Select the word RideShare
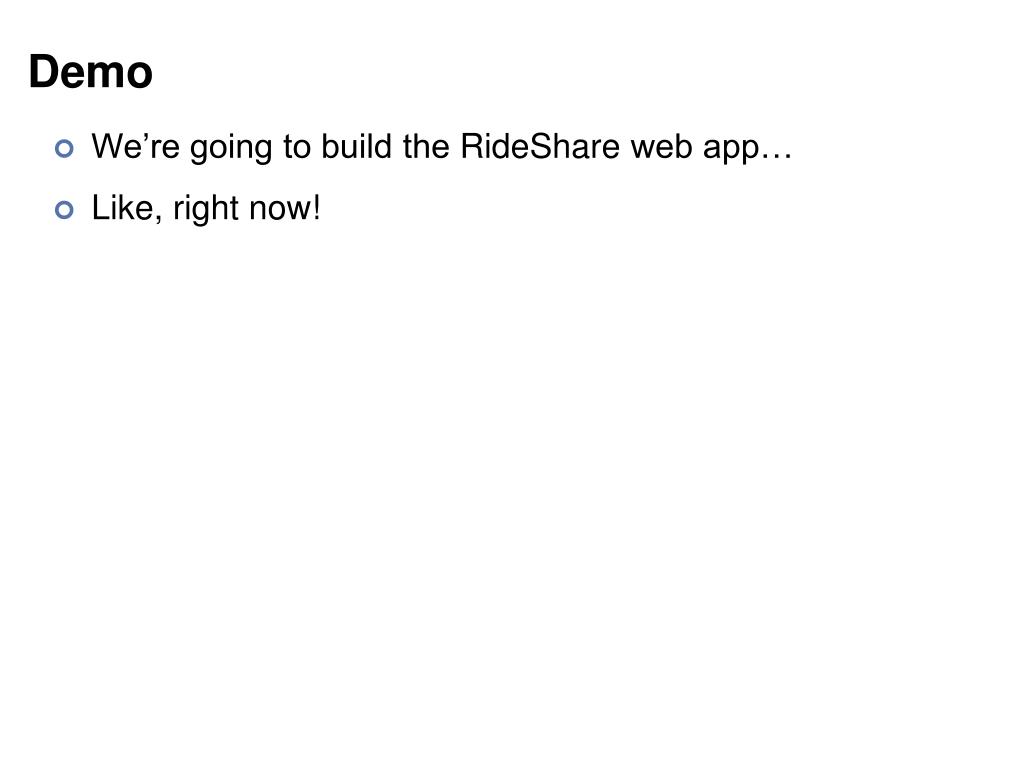1024x768 pixels. [540, 146]
